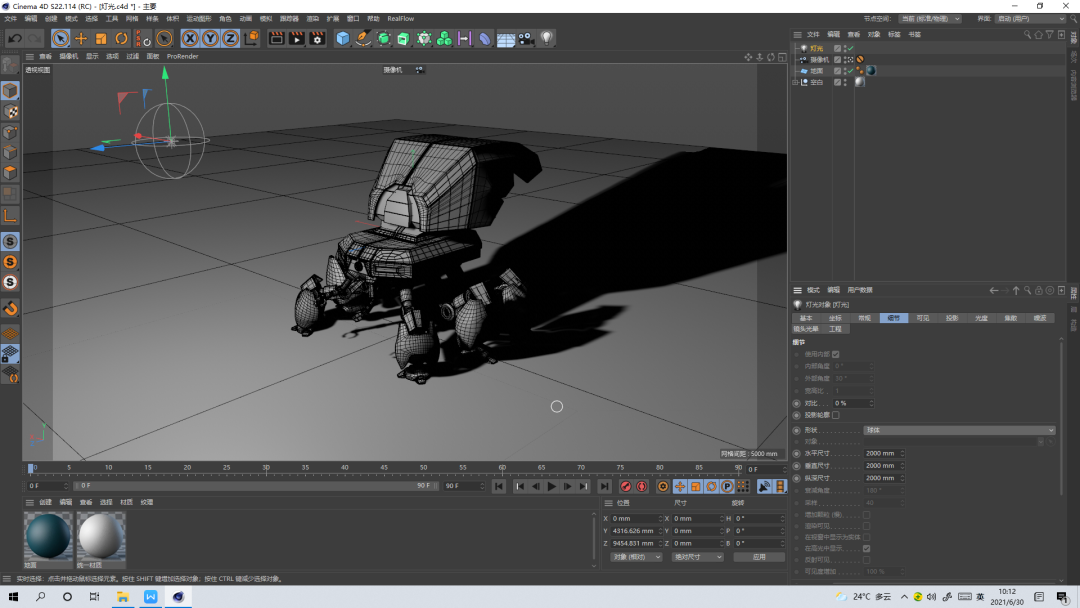Click the teal material tag on 地面
1080x608 pixels.
pos(871,70)
